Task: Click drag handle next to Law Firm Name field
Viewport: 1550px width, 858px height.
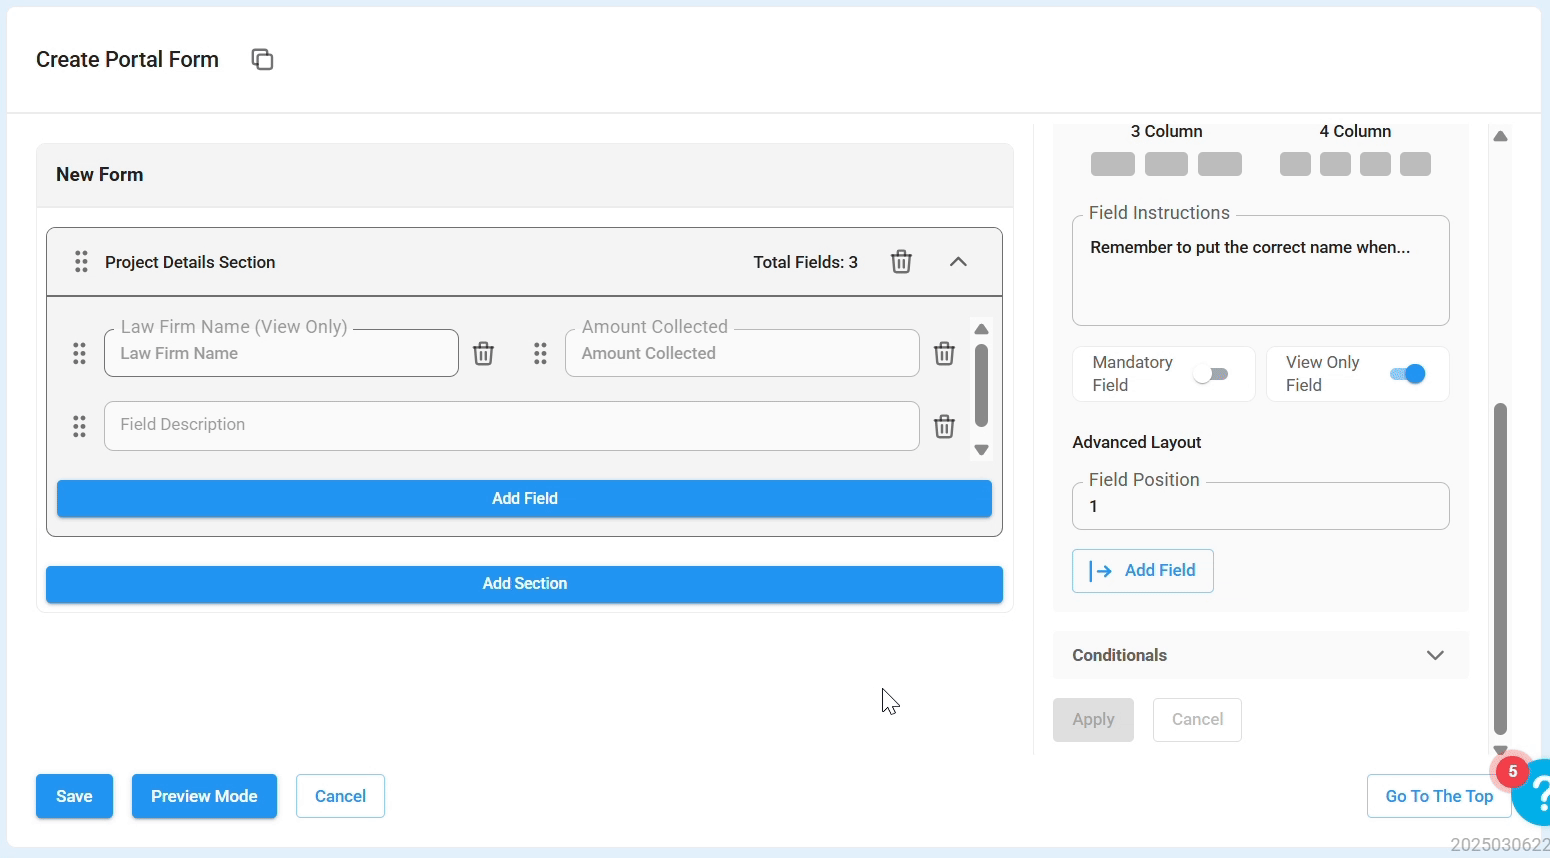Action: click(x=79, y=353)
